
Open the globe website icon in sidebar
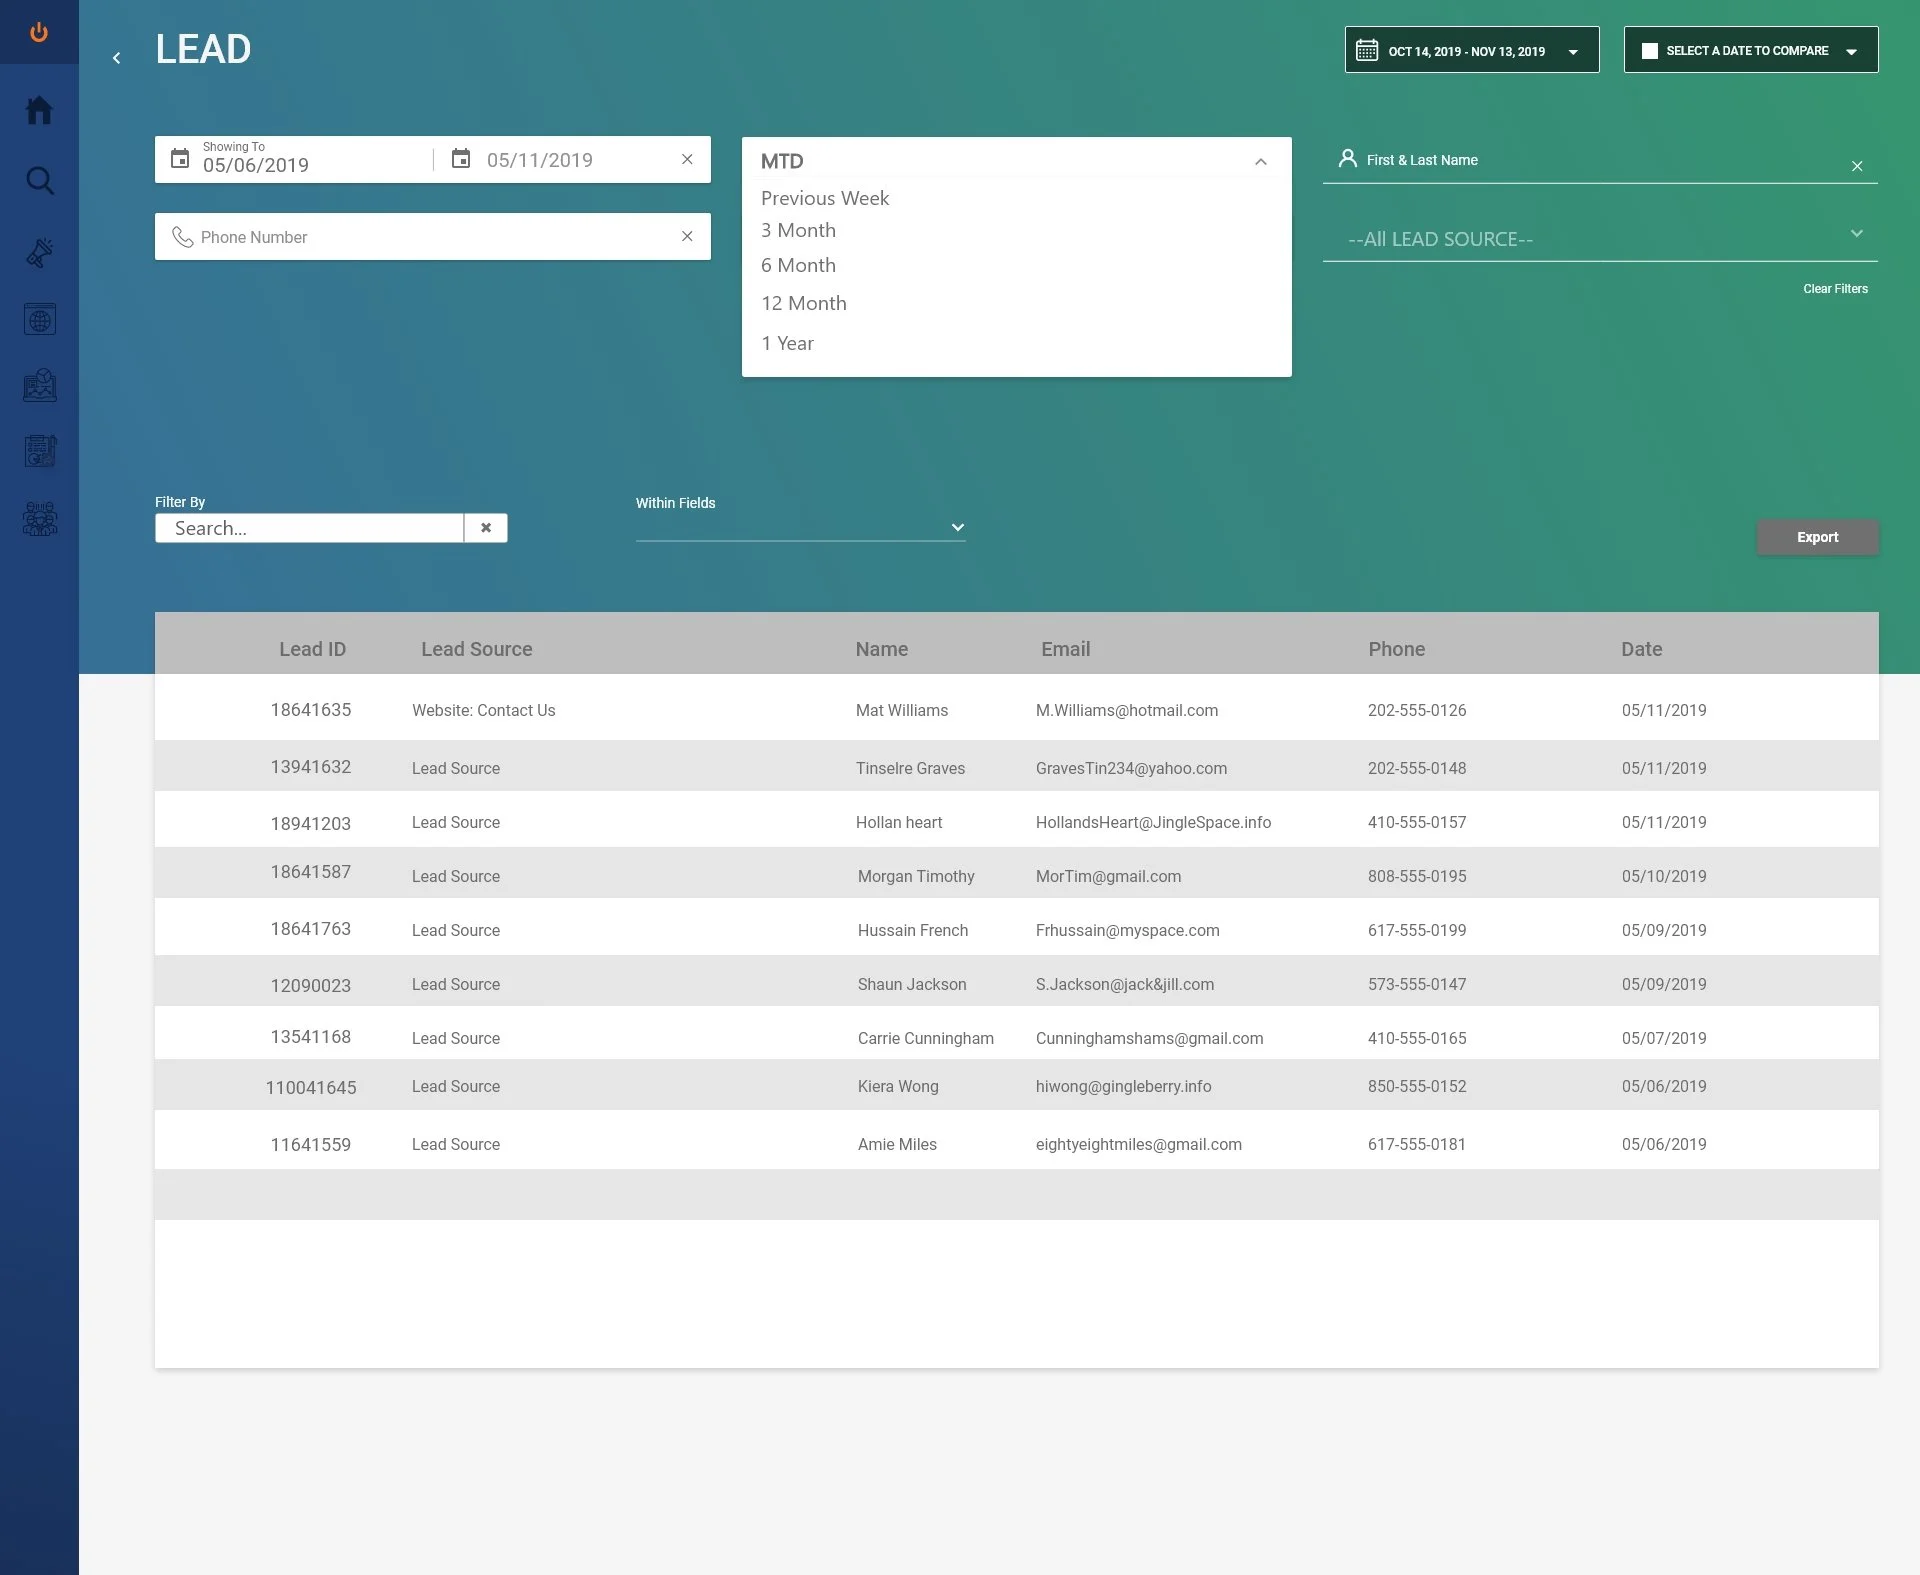(39, 320)
